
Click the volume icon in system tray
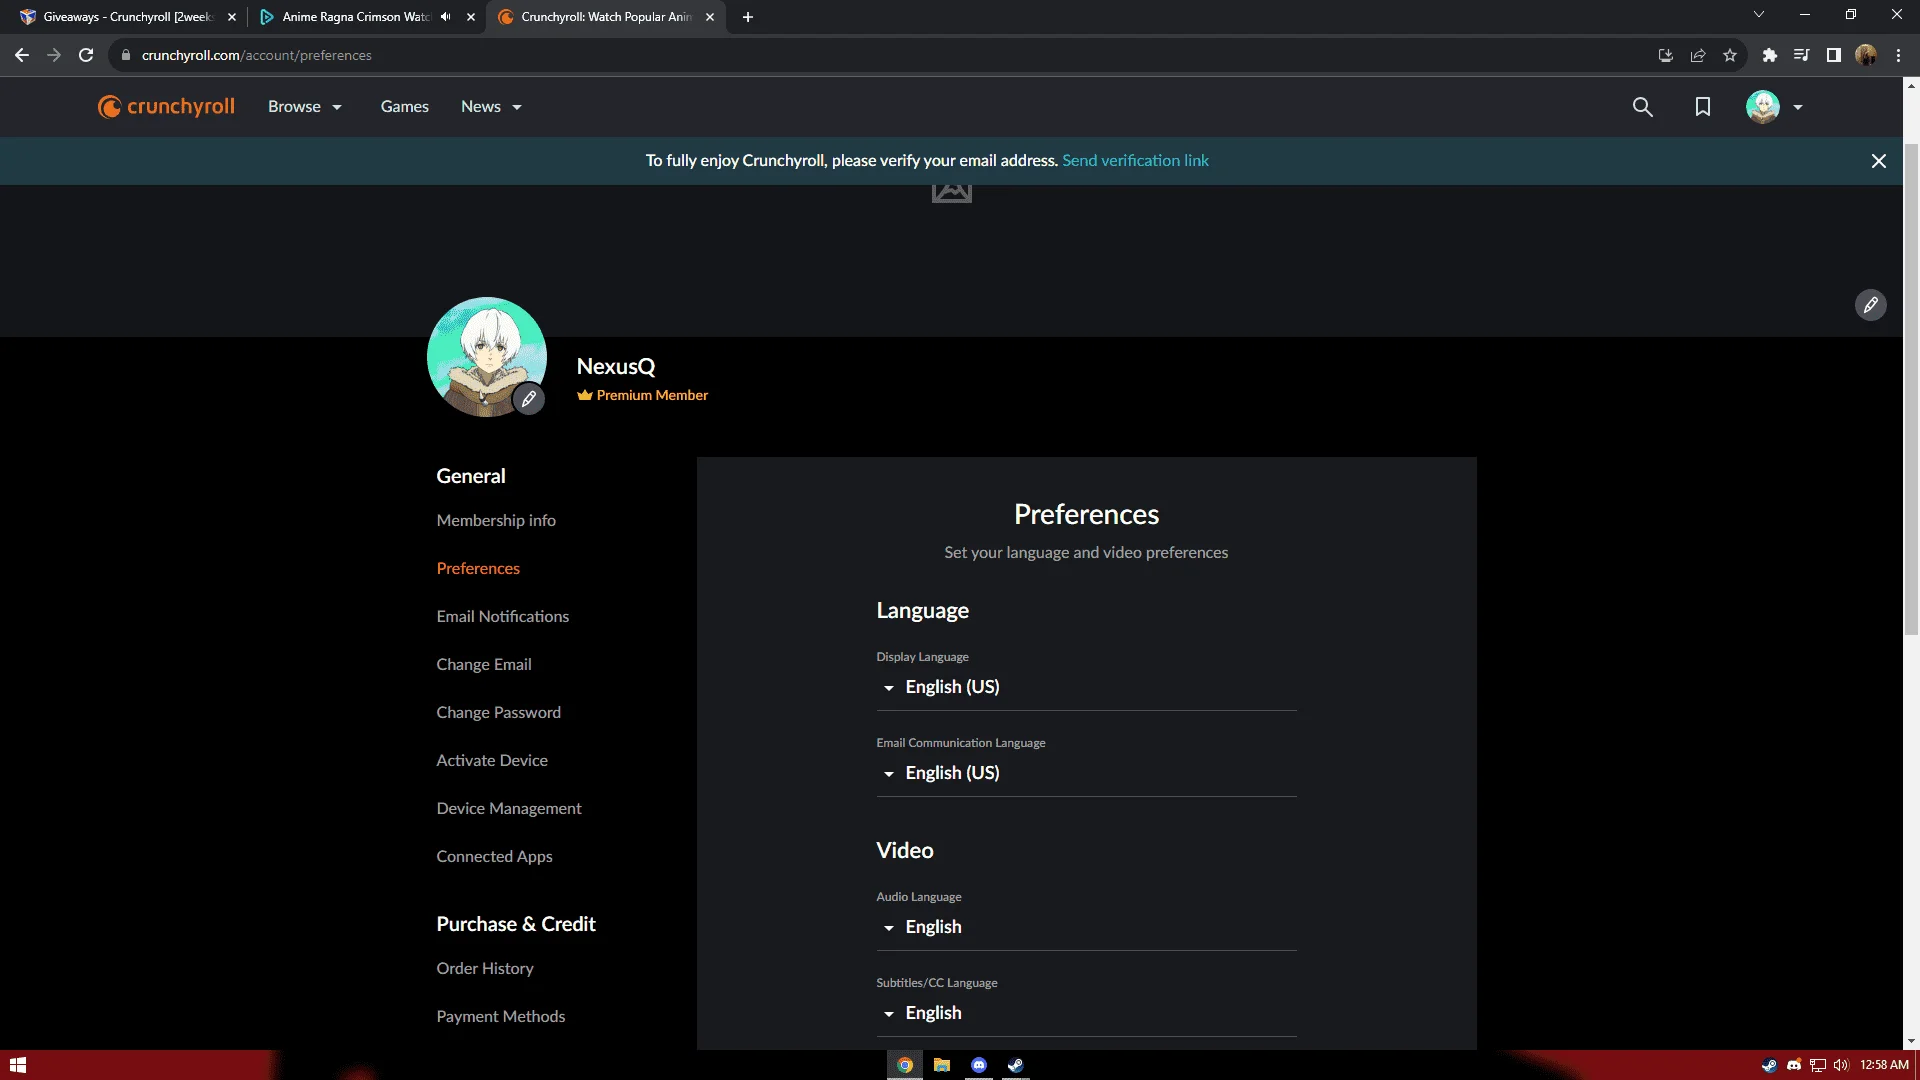tap(1841, 1065)
